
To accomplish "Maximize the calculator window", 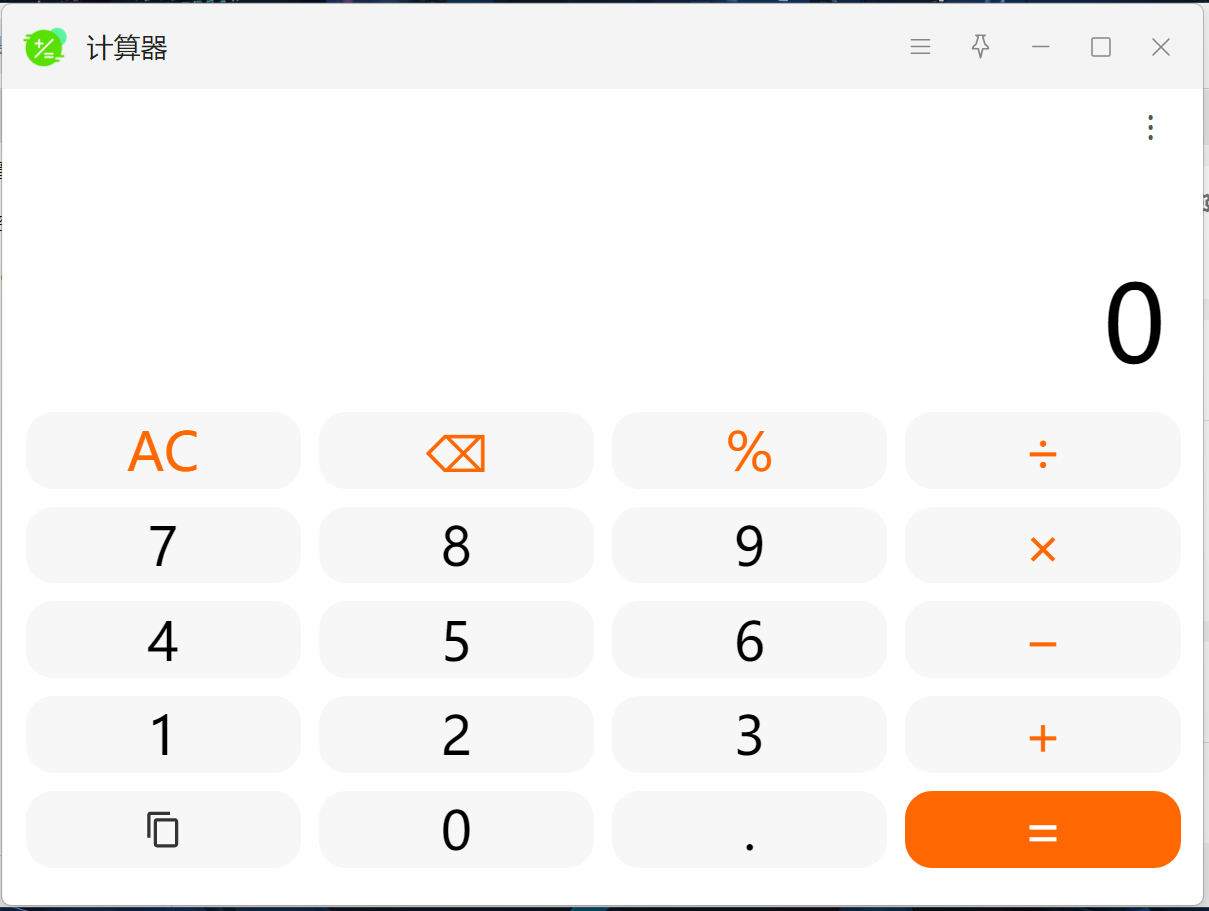I will click(x=1101, y=47).
